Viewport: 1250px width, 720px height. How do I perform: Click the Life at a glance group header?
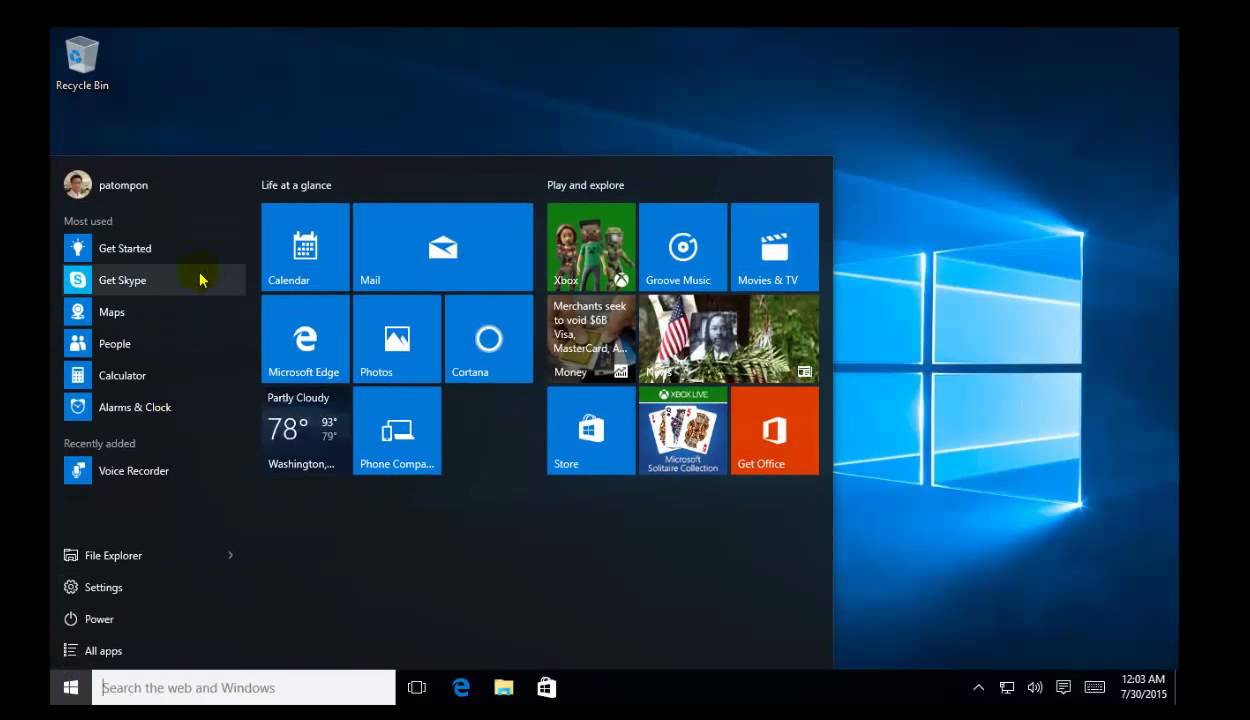pos(297,185)
